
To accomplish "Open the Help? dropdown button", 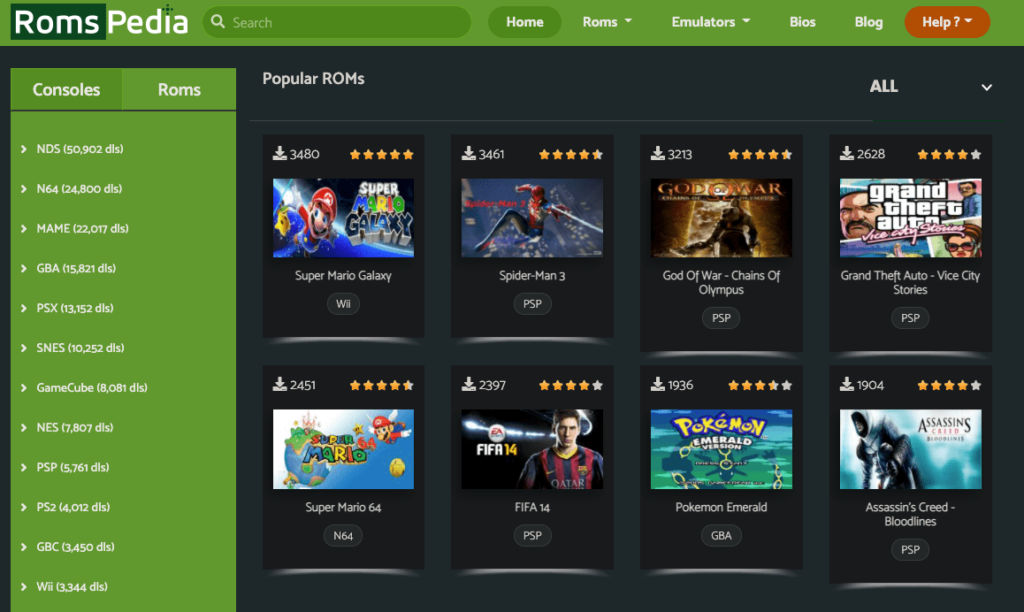I will click(x=946, y=22).
